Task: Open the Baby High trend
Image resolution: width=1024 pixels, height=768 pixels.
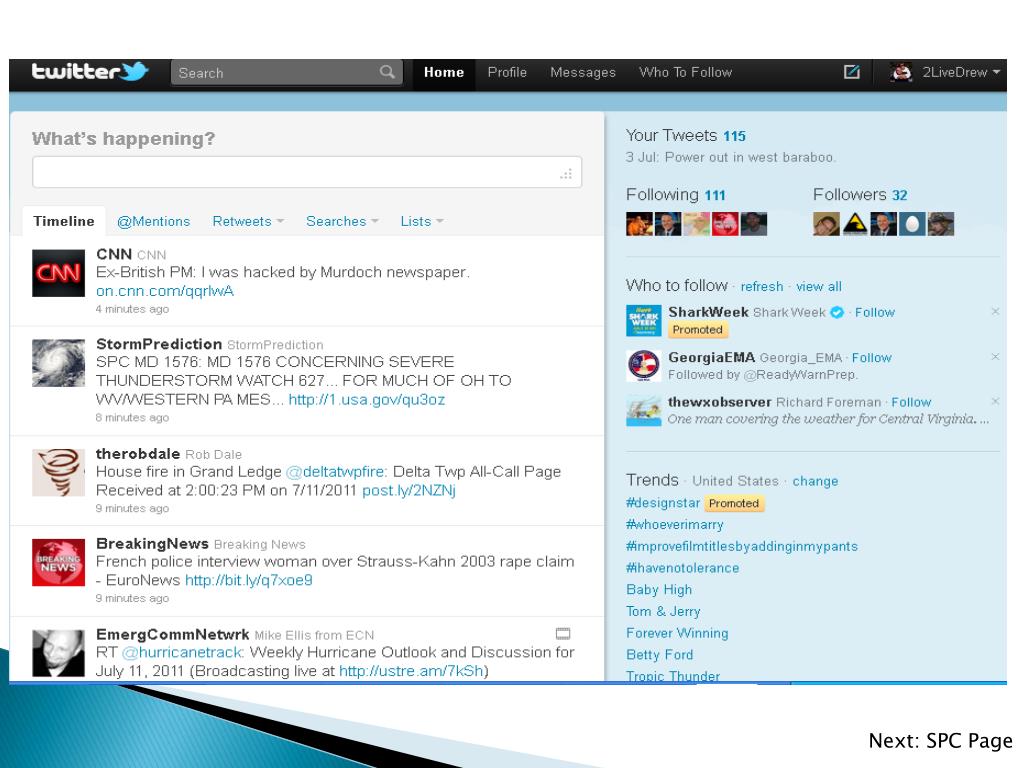Action: pyautogui.click(x=659, y=590)
